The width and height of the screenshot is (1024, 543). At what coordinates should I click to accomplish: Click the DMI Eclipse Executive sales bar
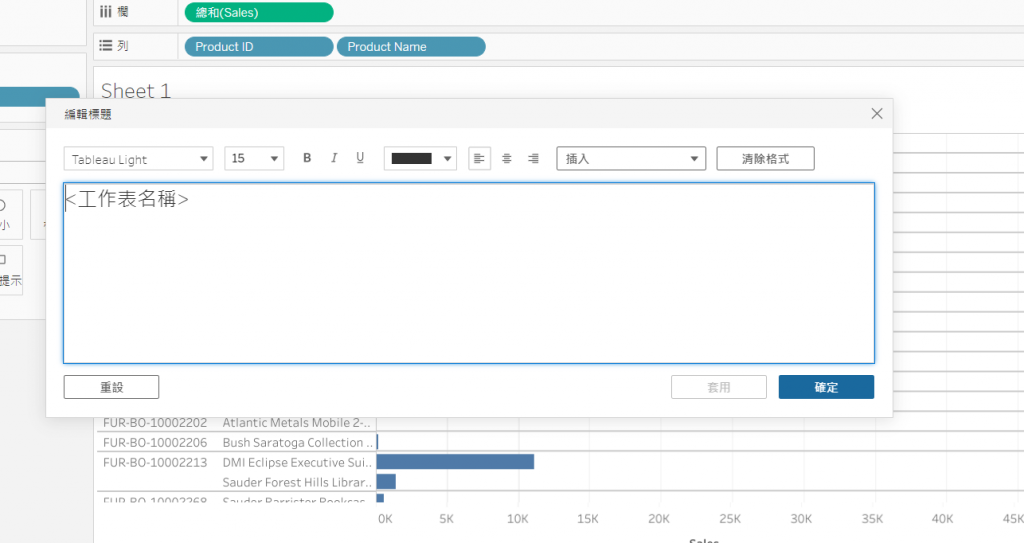point(455,462)
